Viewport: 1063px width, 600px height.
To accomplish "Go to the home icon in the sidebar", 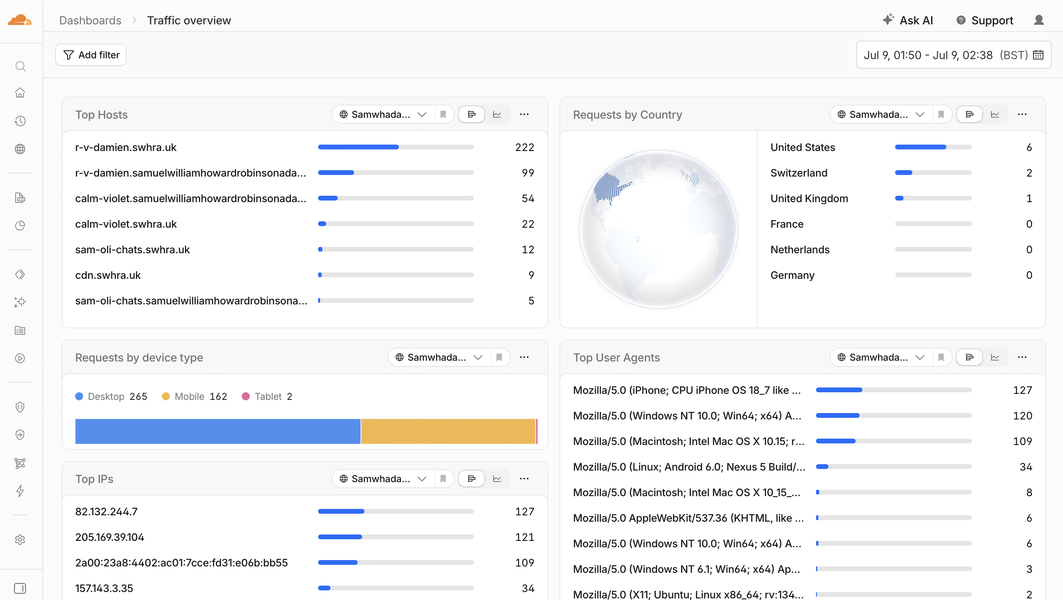I will [20, 93].
